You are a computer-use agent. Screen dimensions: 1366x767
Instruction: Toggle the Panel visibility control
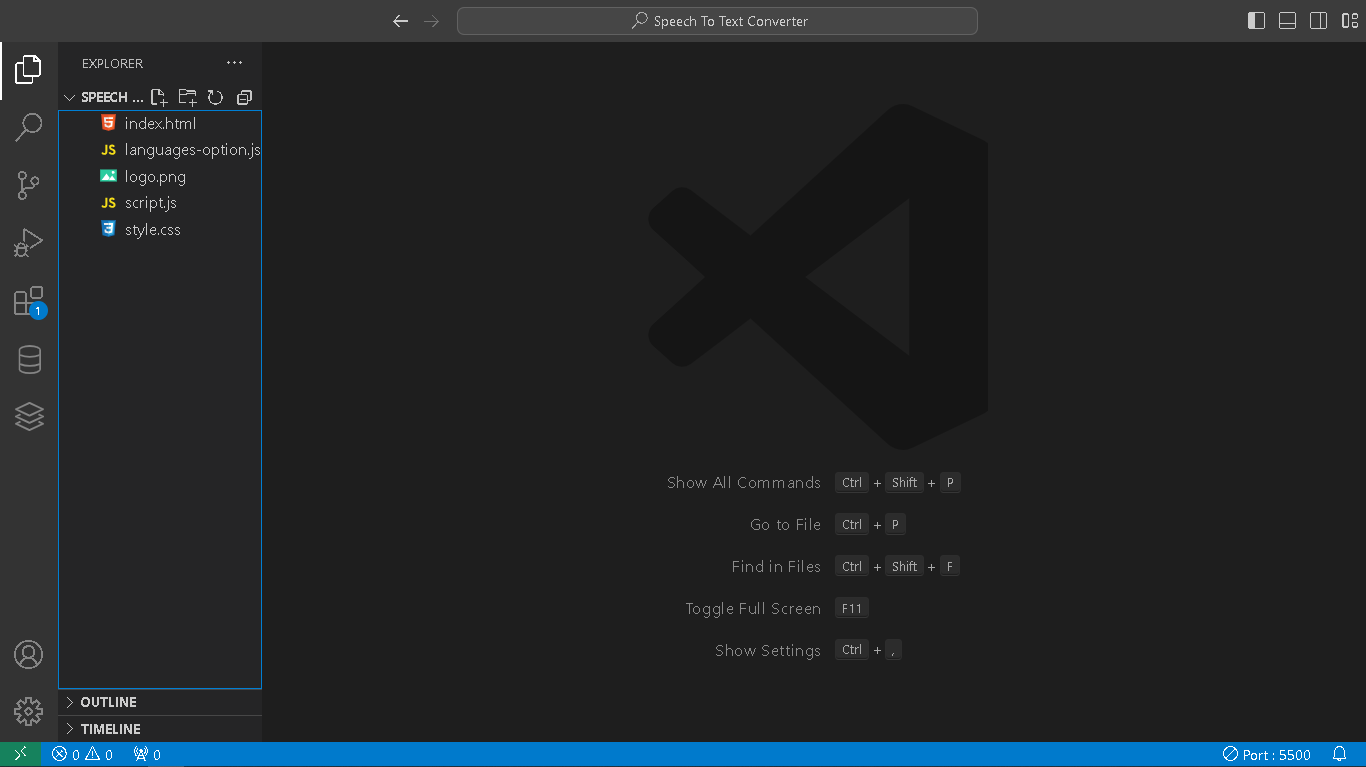click(x=1287, y=20)
